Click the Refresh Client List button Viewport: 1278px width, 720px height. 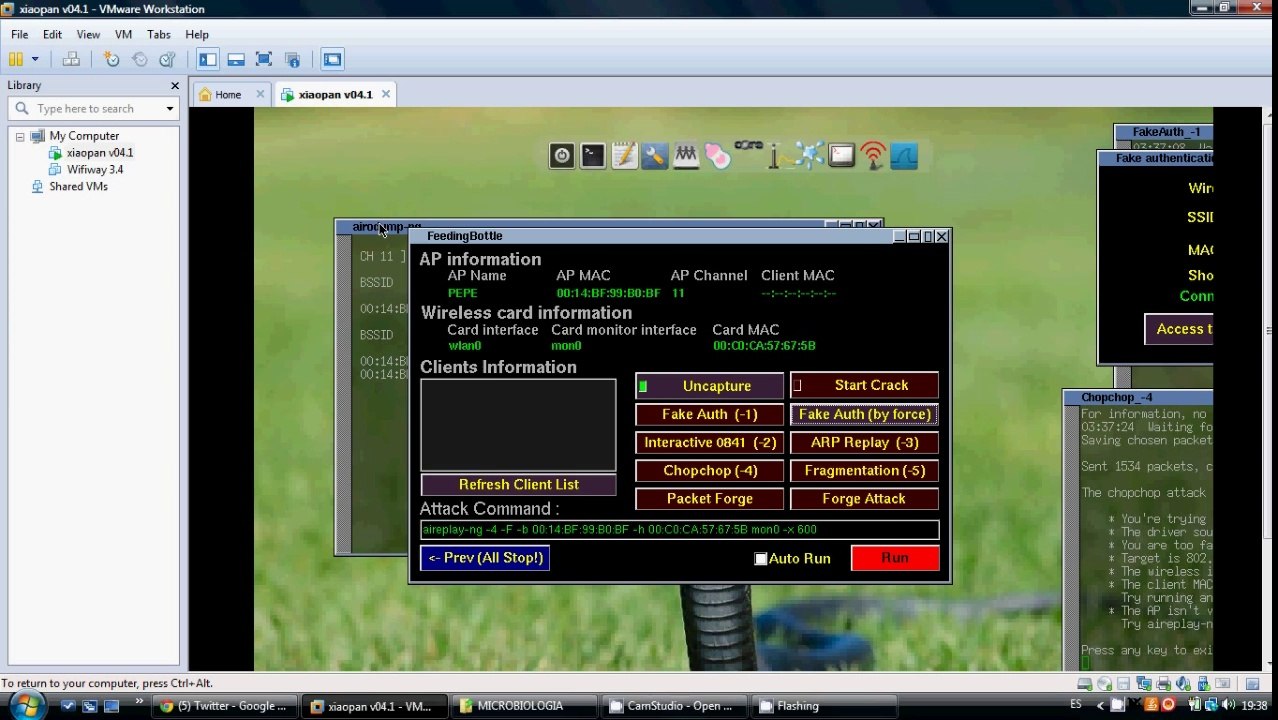(x=518, y=484)
